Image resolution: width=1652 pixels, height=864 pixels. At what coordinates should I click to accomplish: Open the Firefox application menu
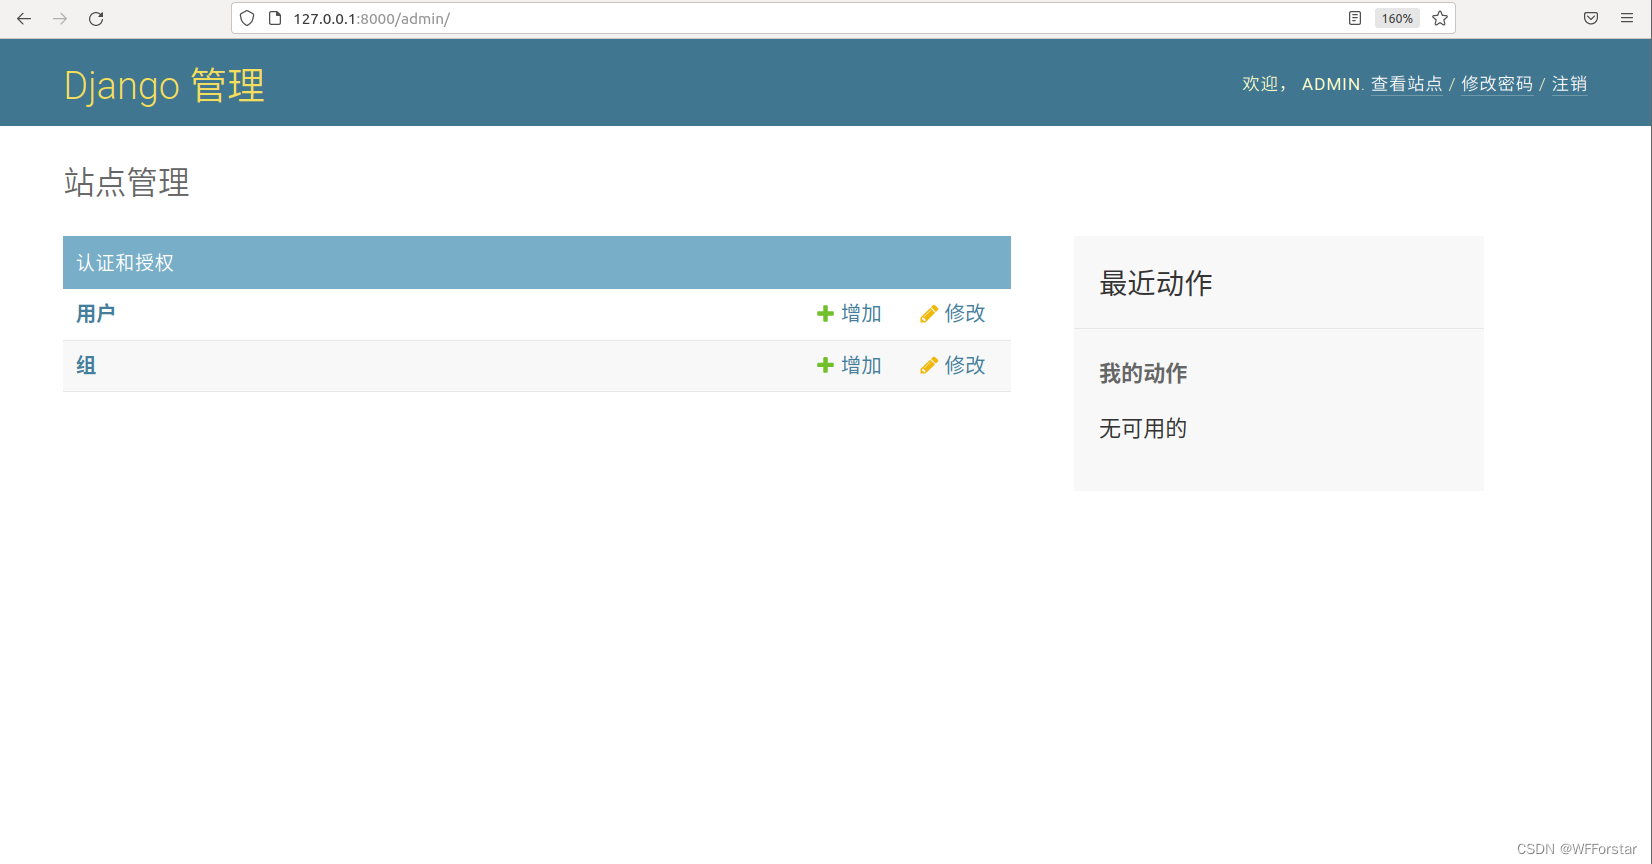(x=1627, y=18)
